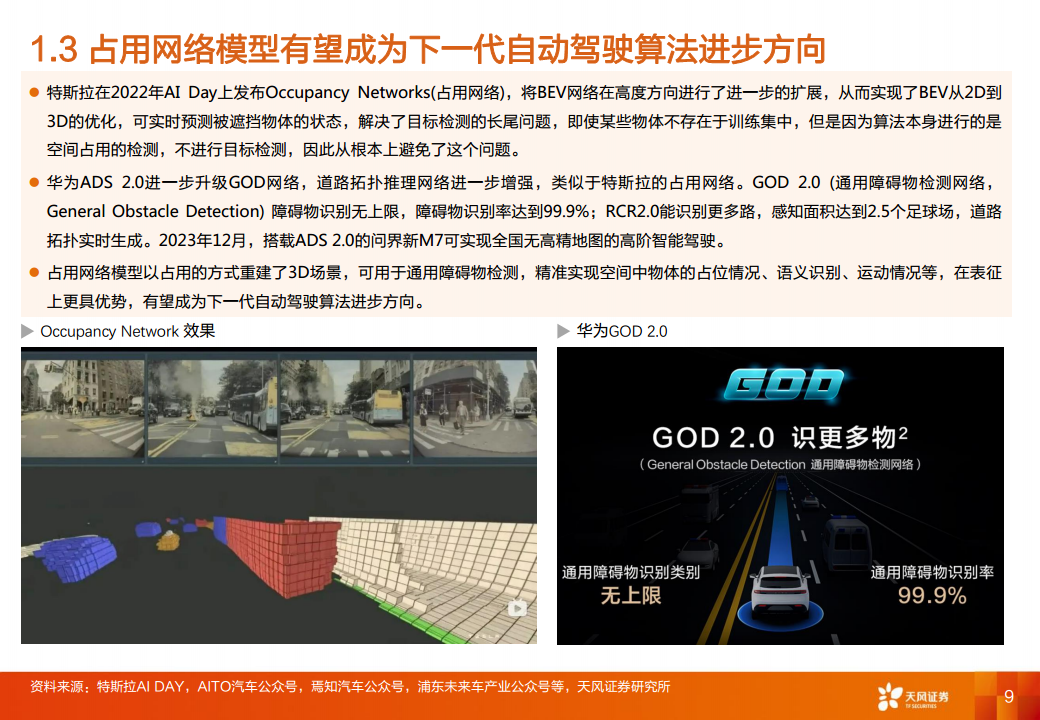Click the 天风证券 logo in footer
This screenshot has height=720, width=1040.
[913, 697]
